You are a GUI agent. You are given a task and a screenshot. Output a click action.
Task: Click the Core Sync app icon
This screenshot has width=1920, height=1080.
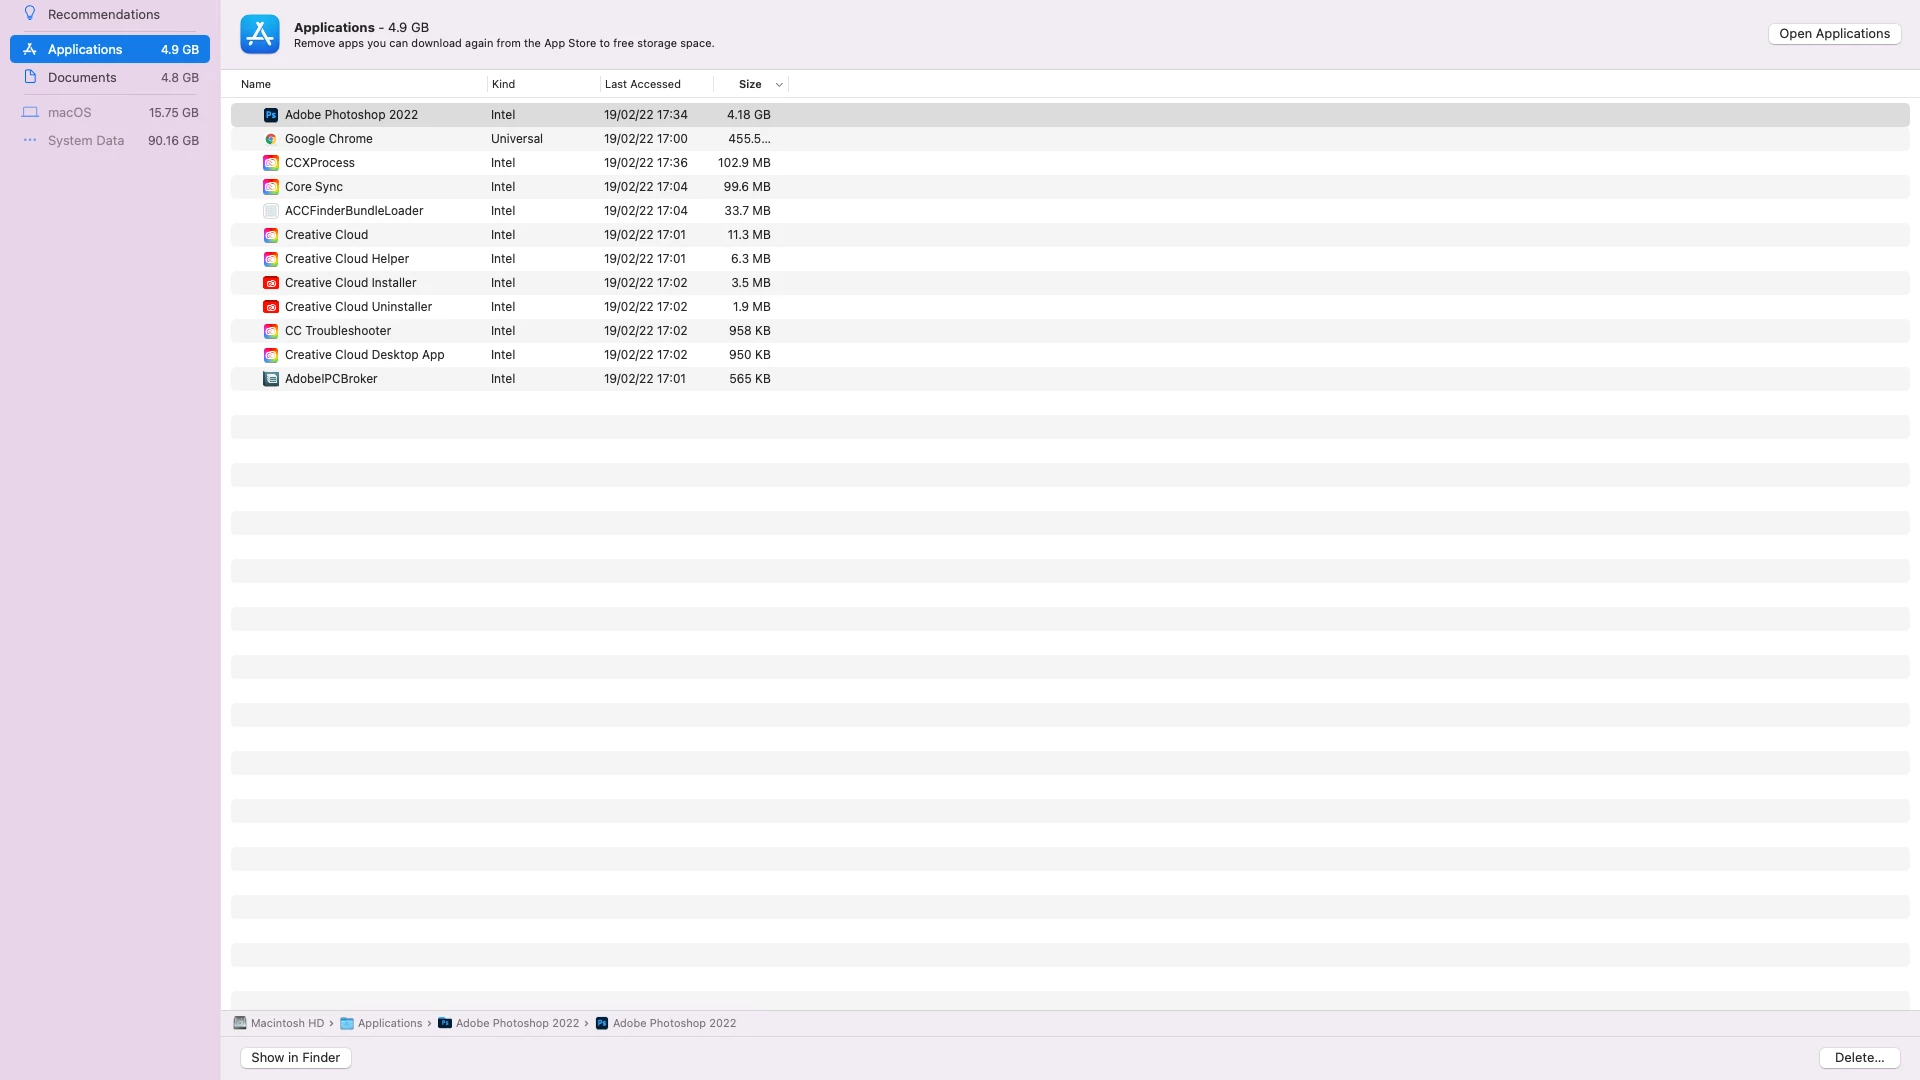[x=270, y=187]
